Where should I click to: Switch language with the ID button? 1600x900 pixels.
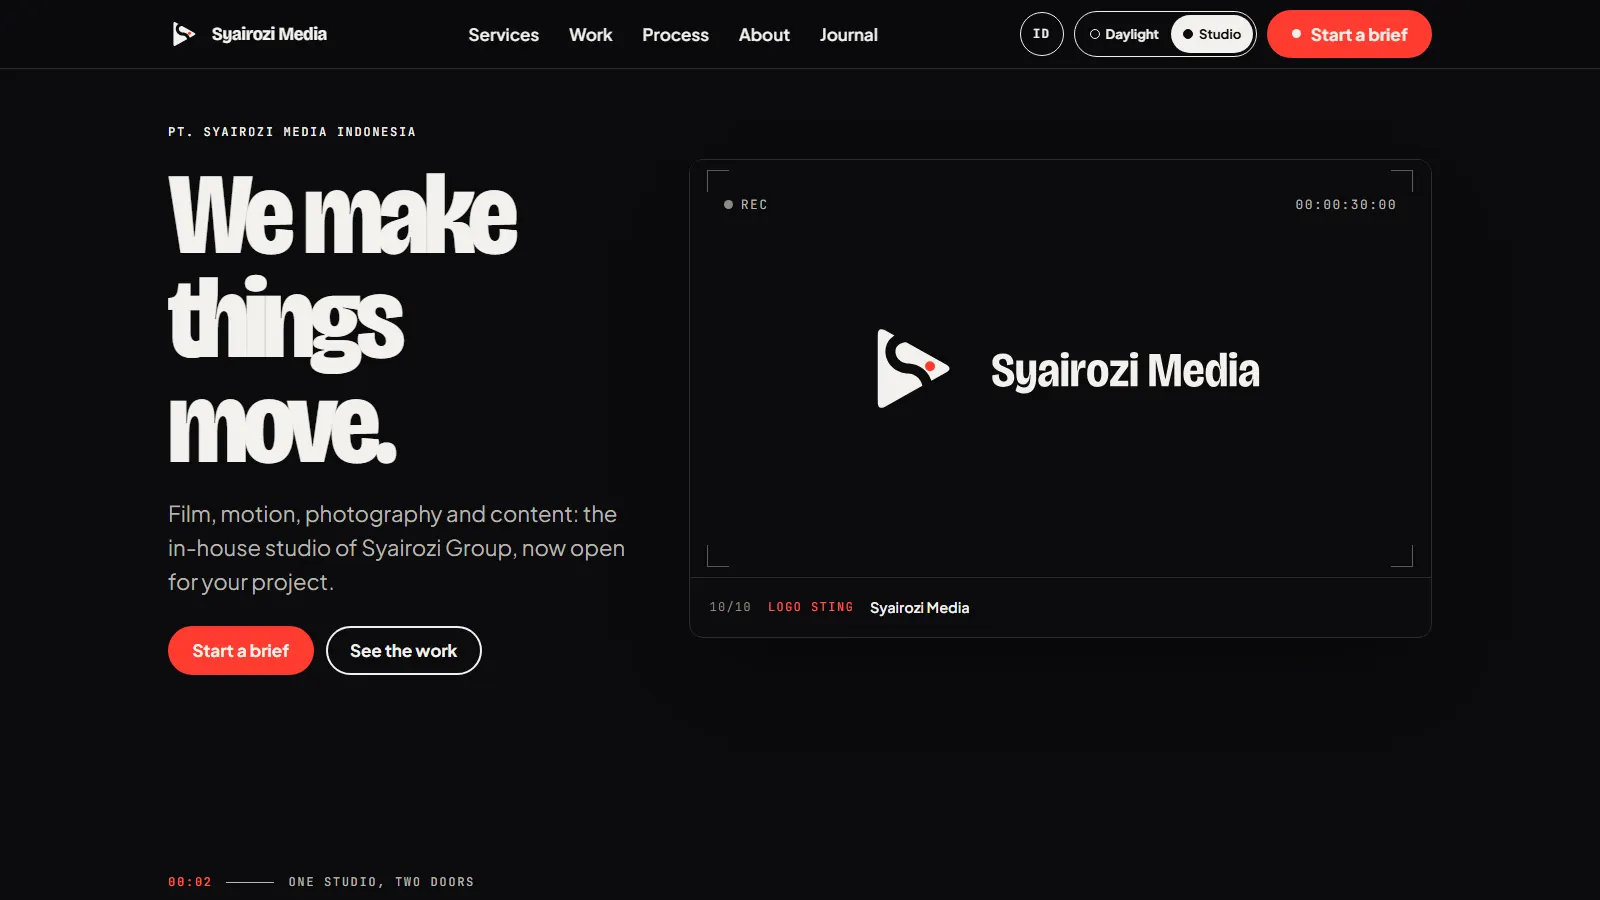[1041, 34]
